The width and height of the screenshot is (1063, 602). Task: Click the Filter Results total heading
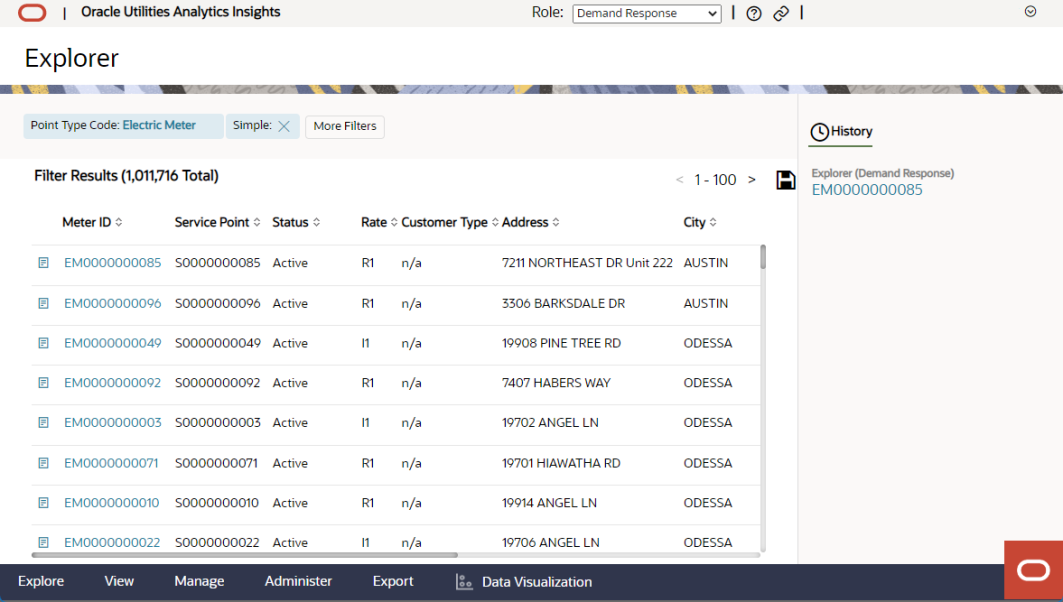pyautogui.click(x=126, y=176)
